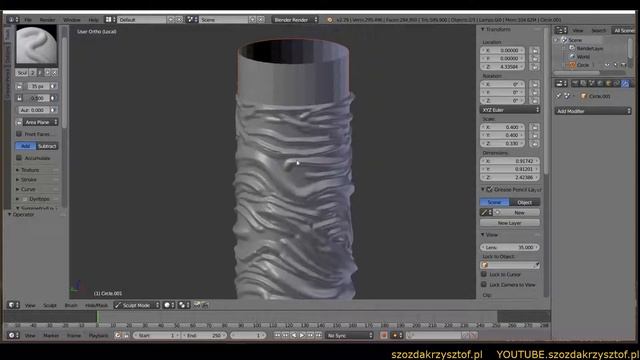Click the Circle object icon in outliner
Viewport: 640px width, 360px height.
coord(572,65)
